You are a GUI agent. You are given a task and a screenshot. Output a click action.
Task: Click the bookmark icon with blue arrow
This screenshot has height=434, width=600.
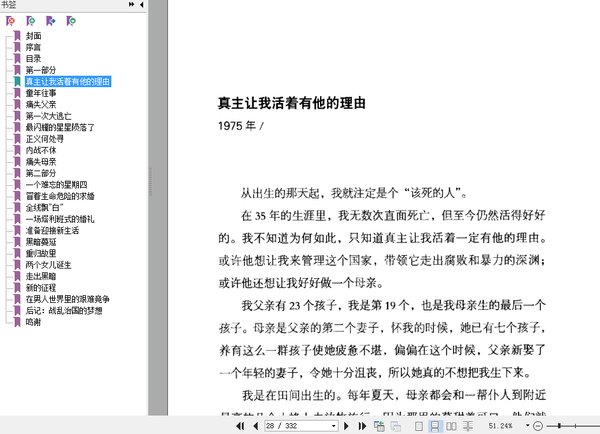51,21
